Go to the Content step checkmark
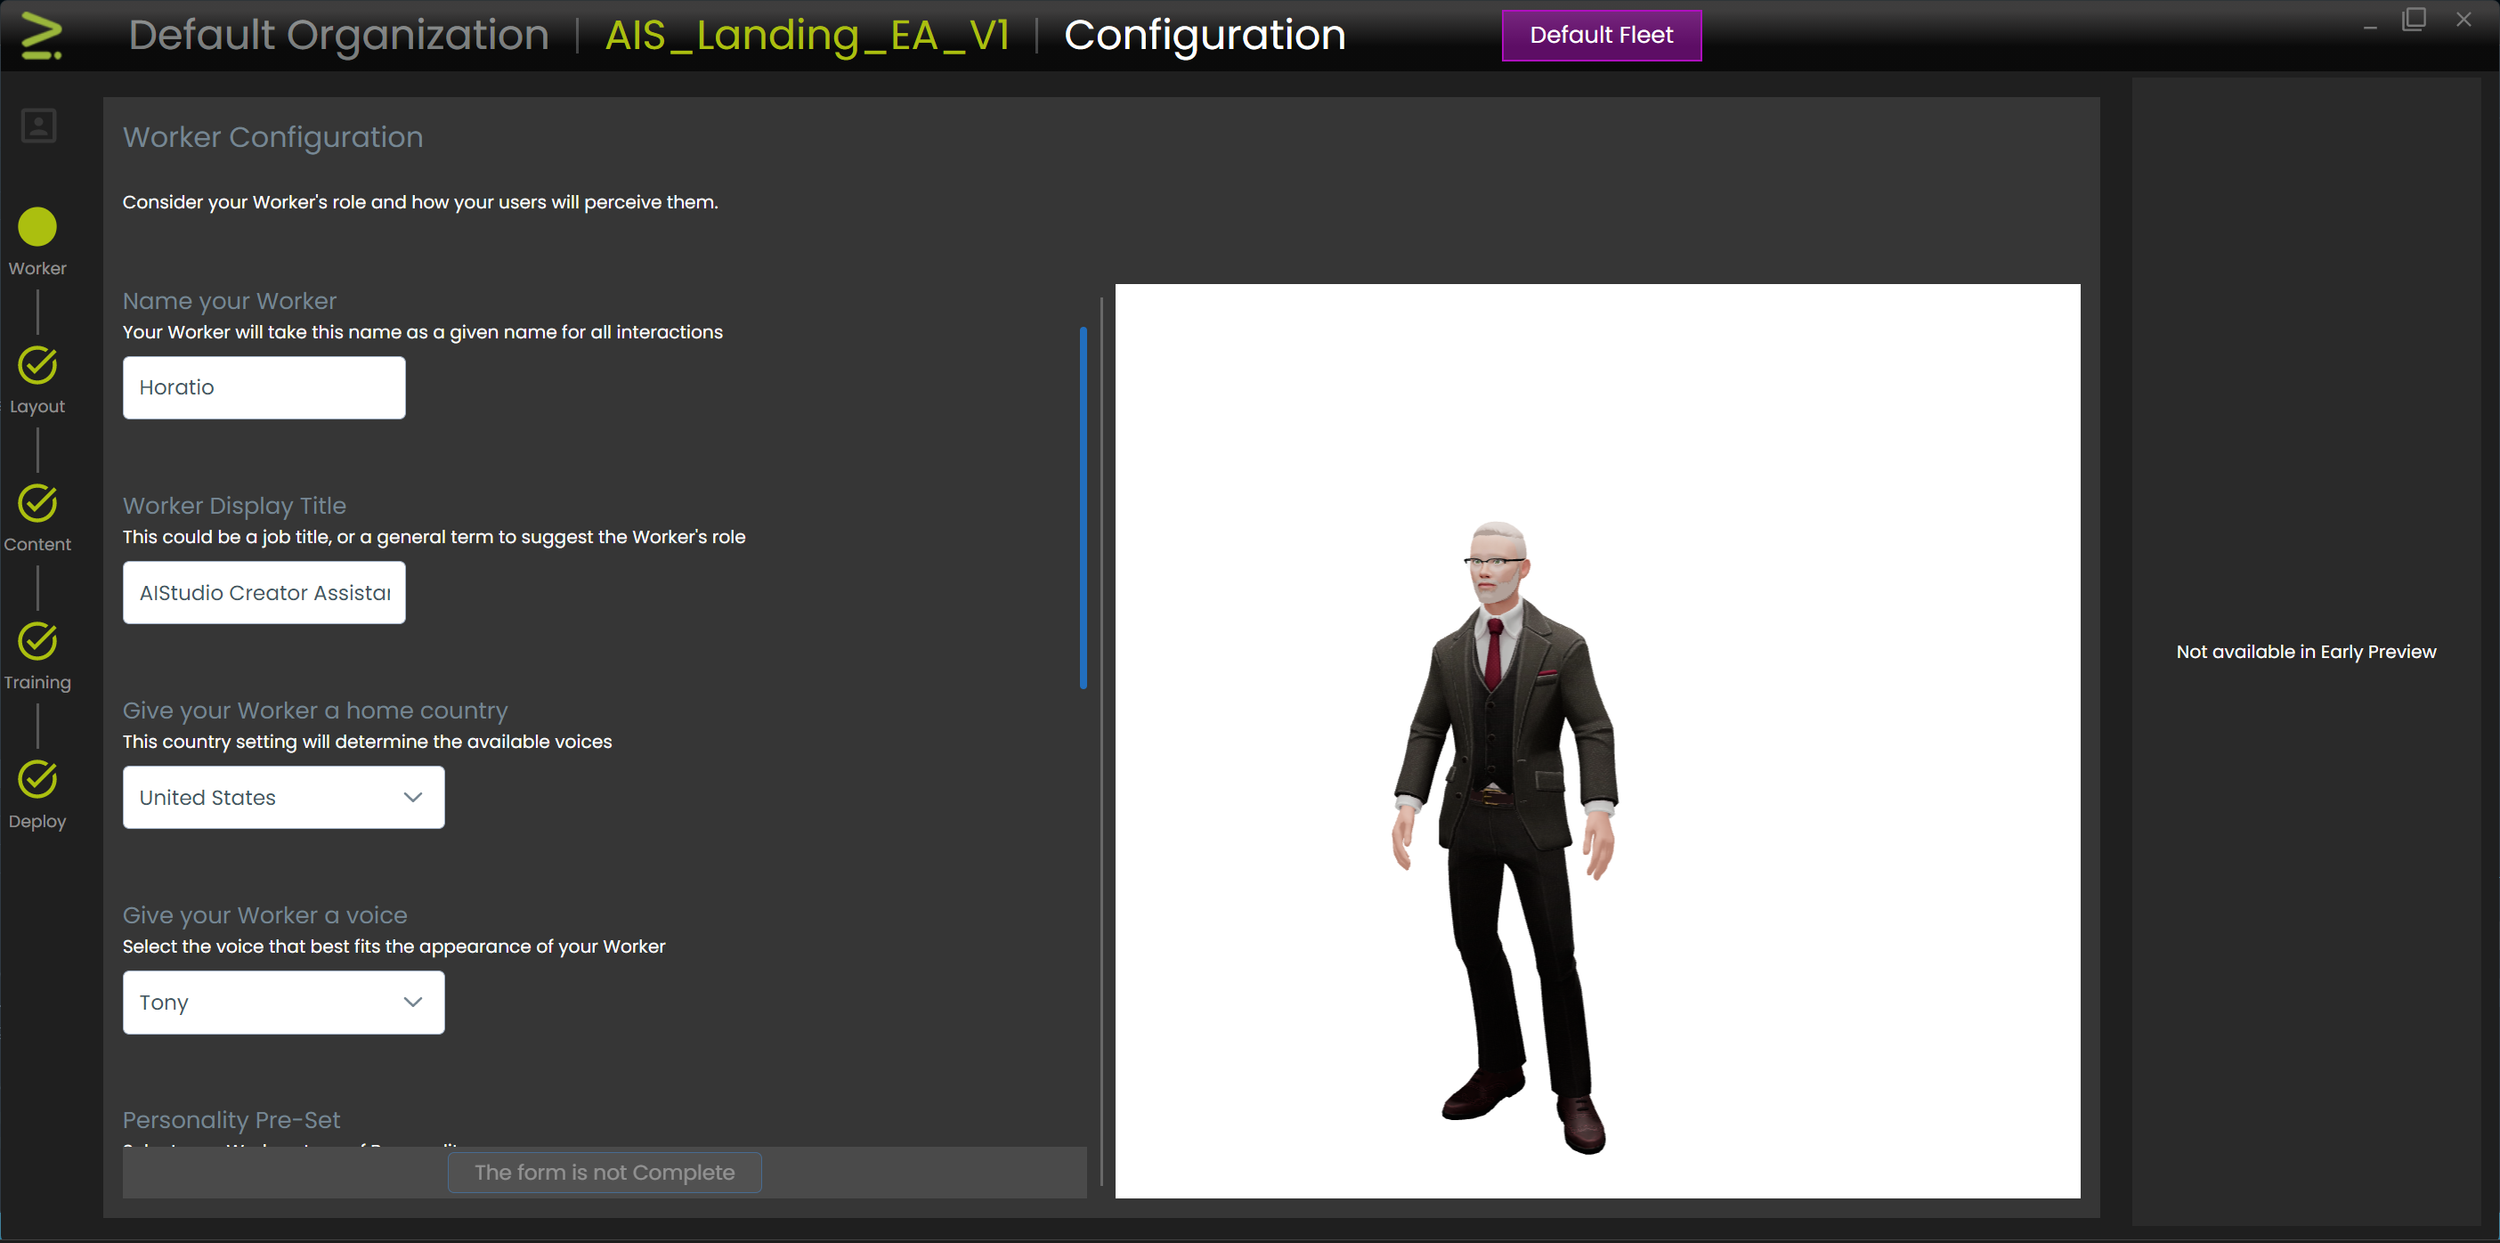The height and width of the screenshot is (1243, 2500). [37, 504]
